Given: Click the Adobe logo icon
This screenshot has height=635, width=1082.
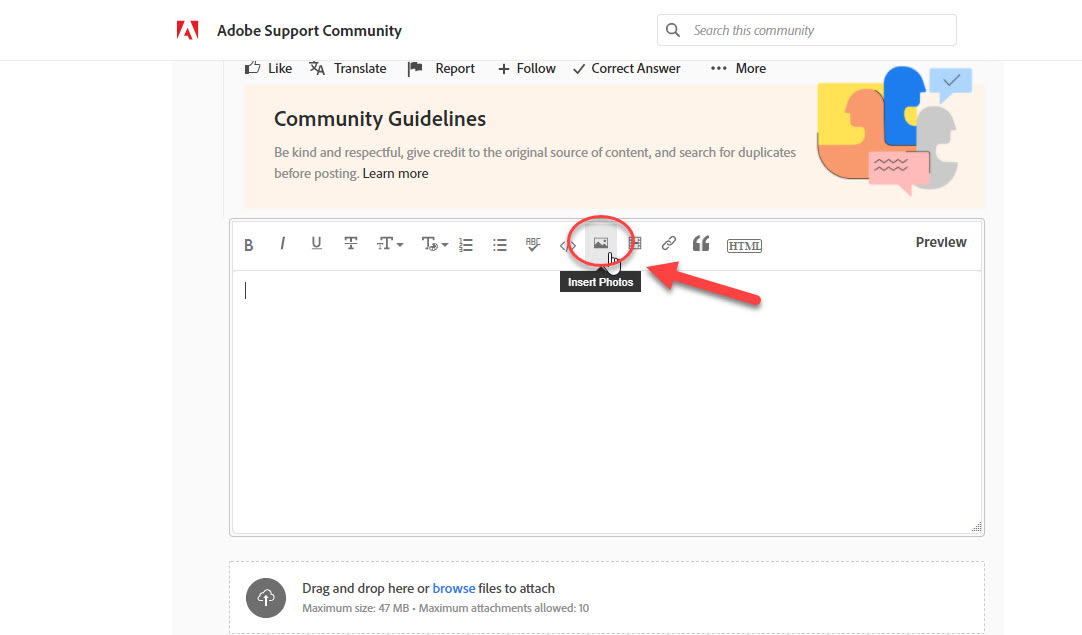Looking at the screenshot, I should [x=187, y=30].
